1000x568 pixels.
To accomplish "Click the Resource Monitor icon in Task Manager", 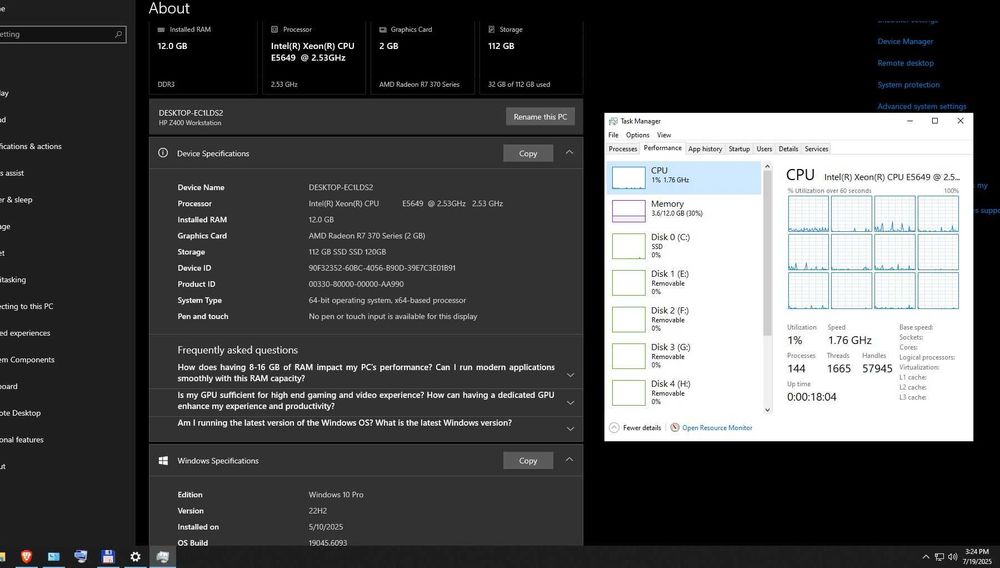I will [675, 428].
